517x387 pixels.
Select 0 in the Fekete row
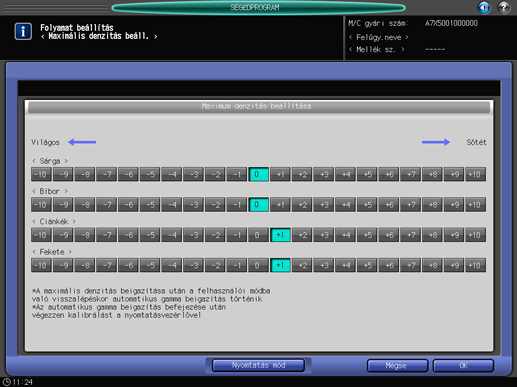[x=258, y=265]
